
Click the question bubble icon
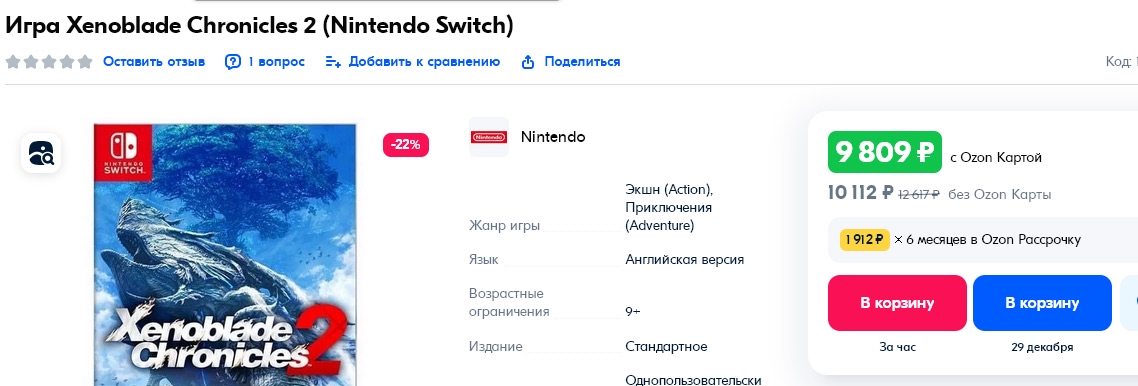[232, 62]
